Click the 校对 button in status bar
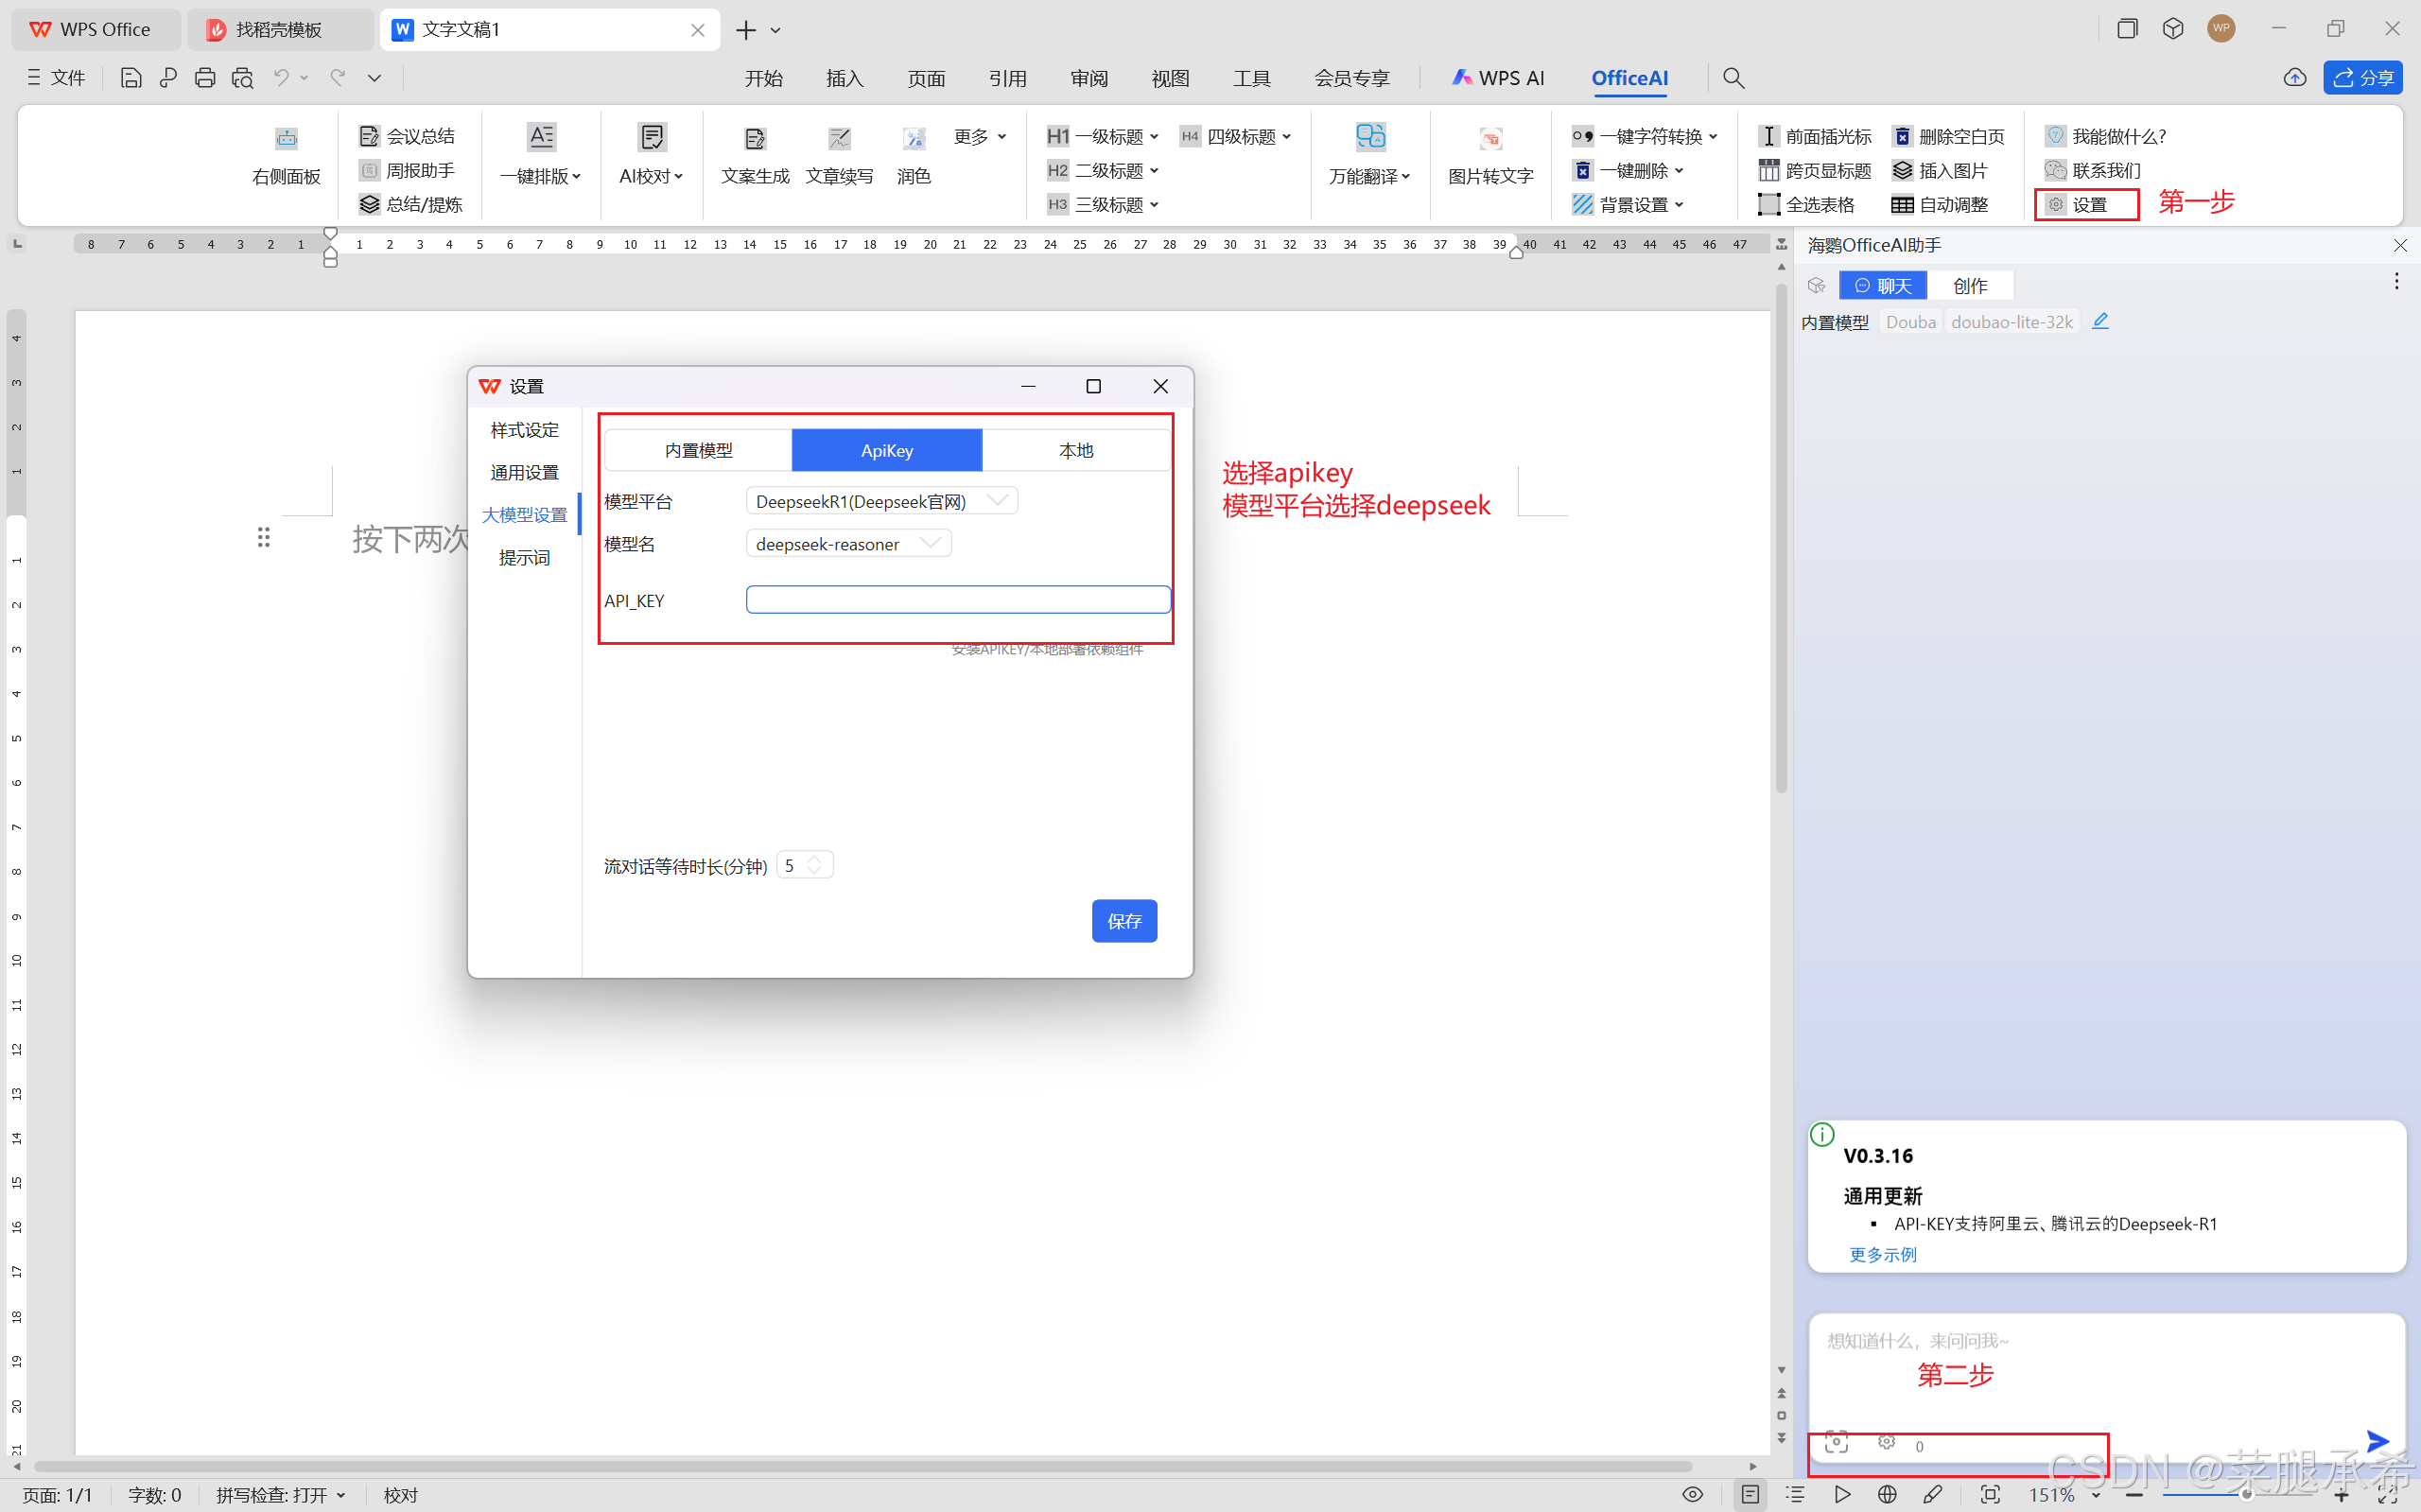This screenshot has height=1512, width=2421. coord(401,1494)
